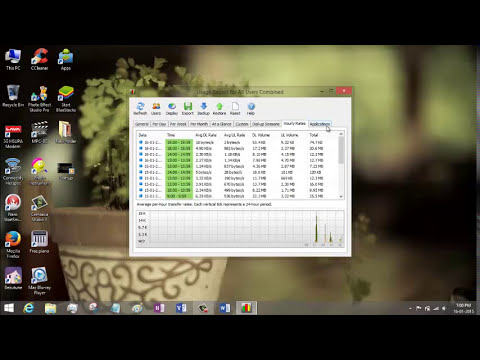Show hidden system tray icons
480x360 pixels.
pos(410,308)
